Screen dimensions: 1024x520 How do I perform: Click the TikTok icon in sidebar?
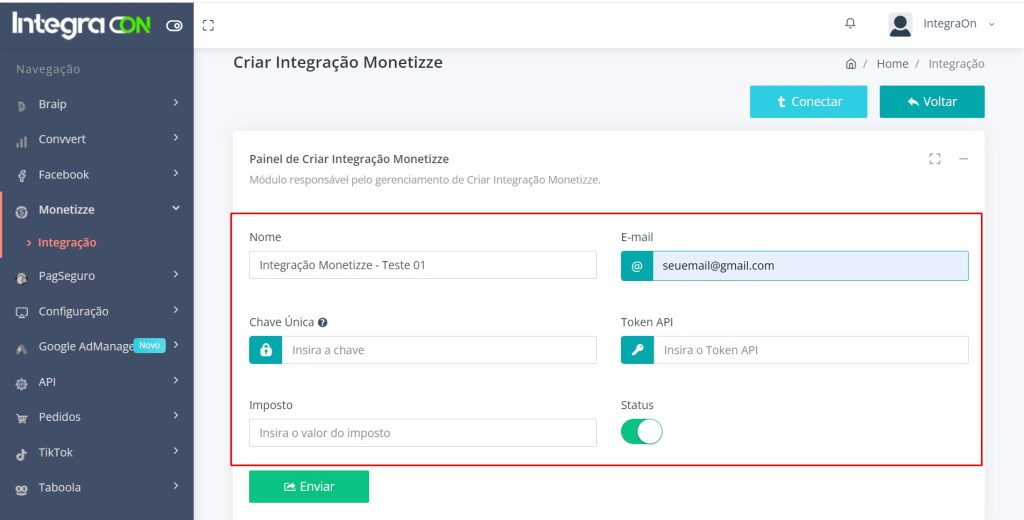(22, 453)
